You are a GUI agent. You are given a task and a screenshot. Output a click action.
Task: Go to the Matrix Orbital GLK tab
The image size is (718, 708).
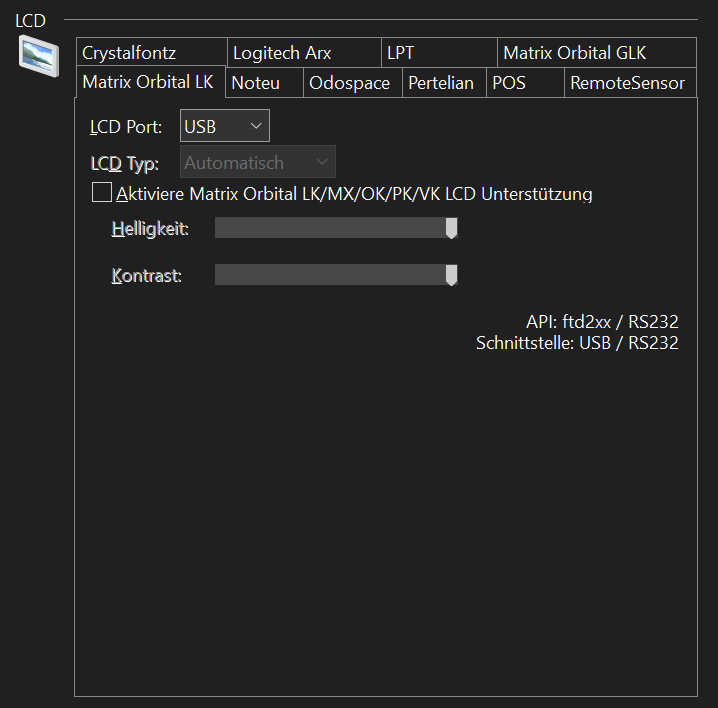click(574, 53)
